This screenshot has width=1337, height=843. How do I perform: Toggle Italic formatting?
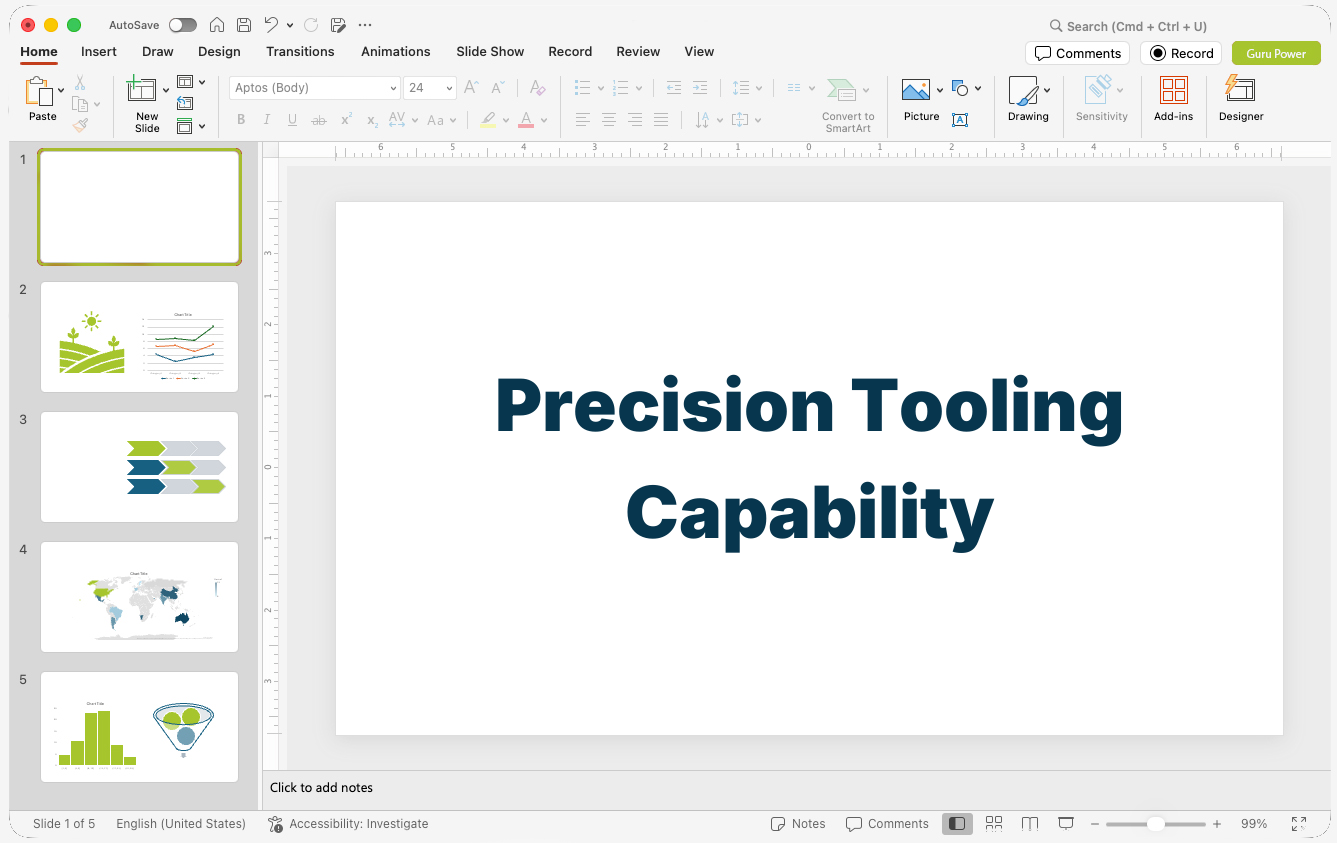click(x=267, y=120)
